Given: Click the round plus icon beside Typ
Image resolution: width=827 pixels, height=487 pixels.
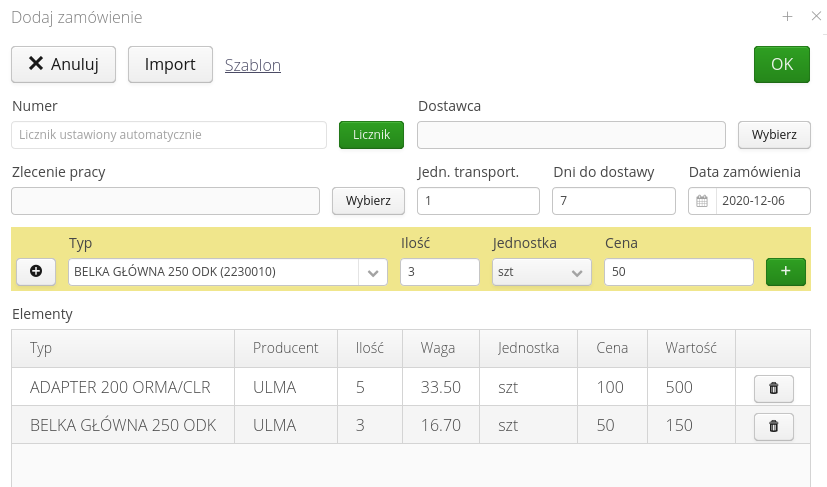Looking at the screenshot, I should point(36,272).
